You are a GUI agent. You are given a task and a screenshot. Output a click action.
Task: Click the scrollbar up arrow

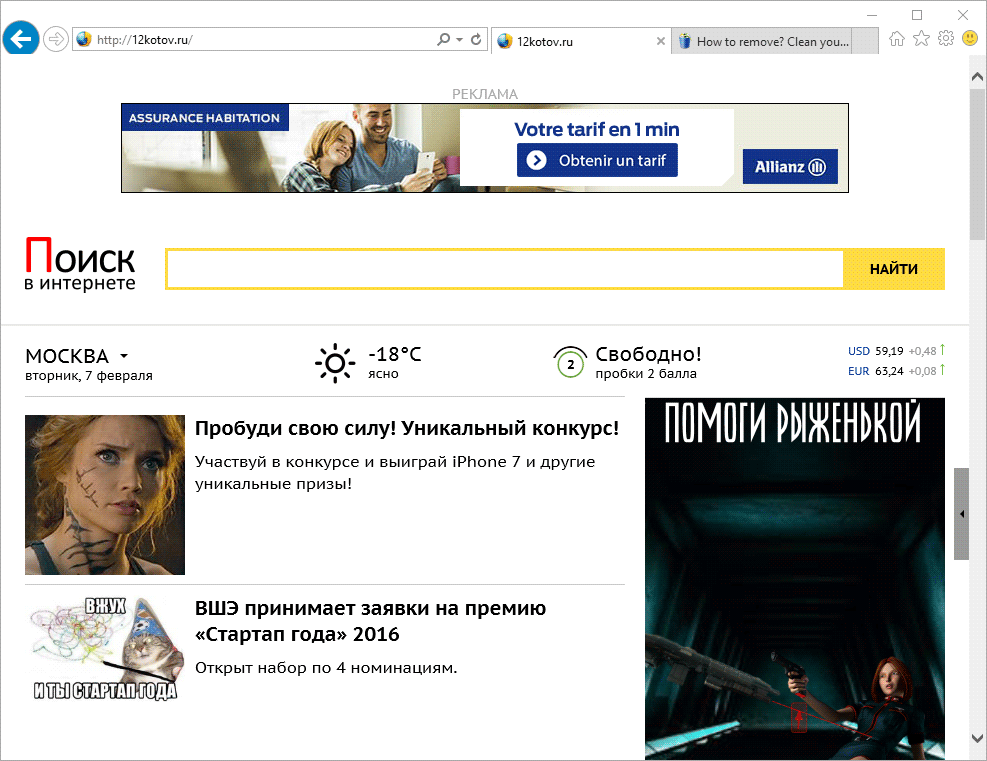(978, 77)
